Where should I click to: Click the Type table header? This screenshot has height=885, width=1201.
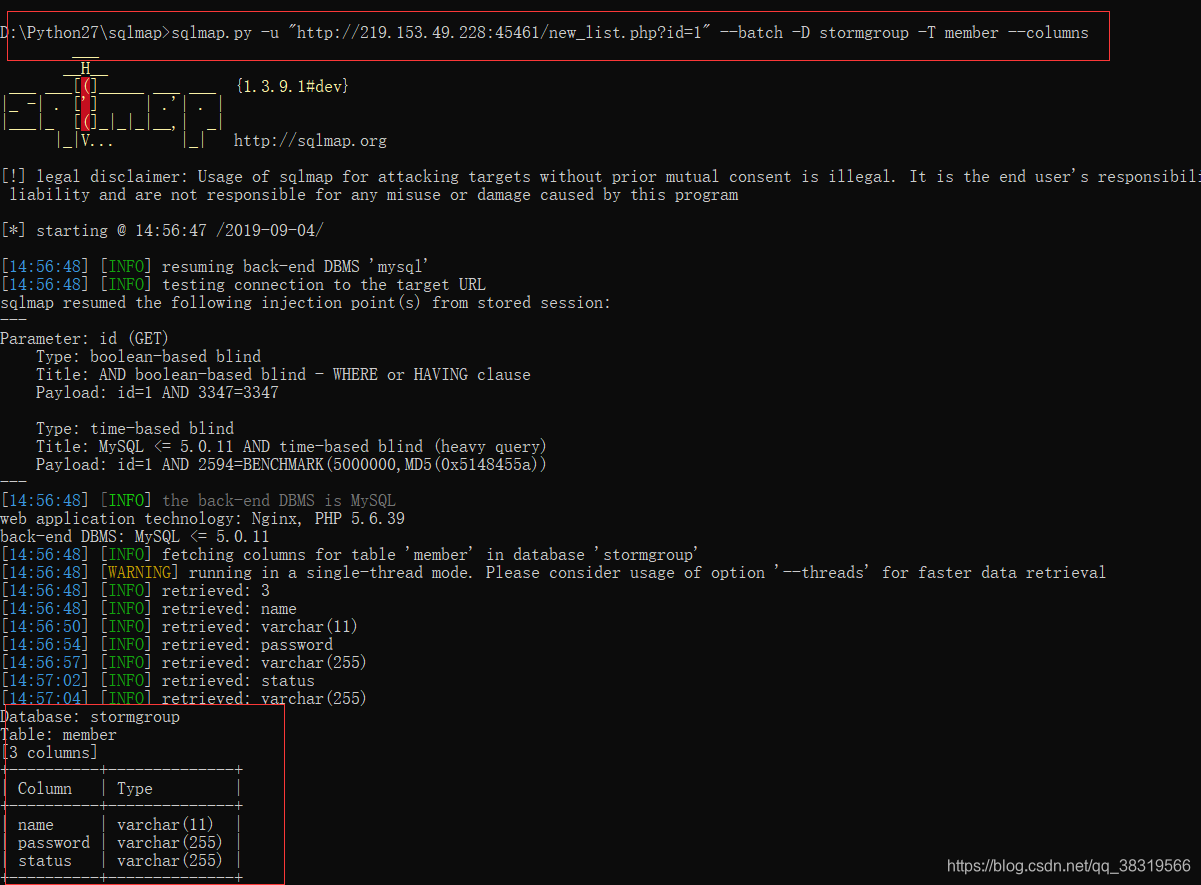pyautogui.click(x=135, y=789)
